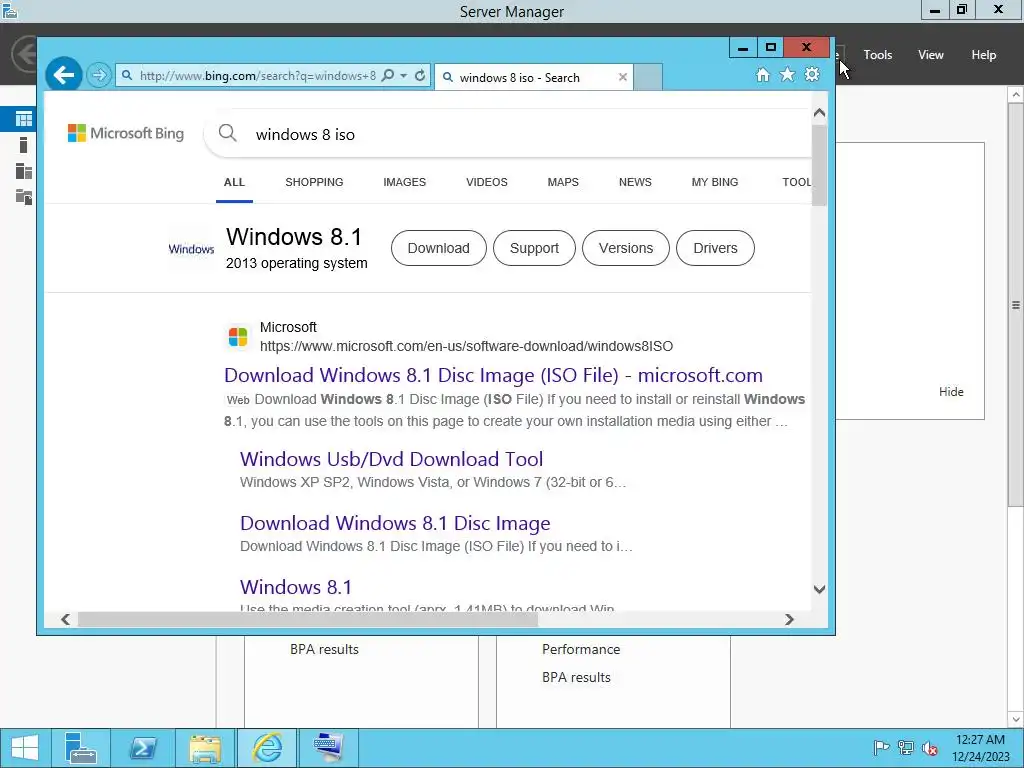Open the Windows Start button
The image size is (1024, 768).
(x=25, y=748)
